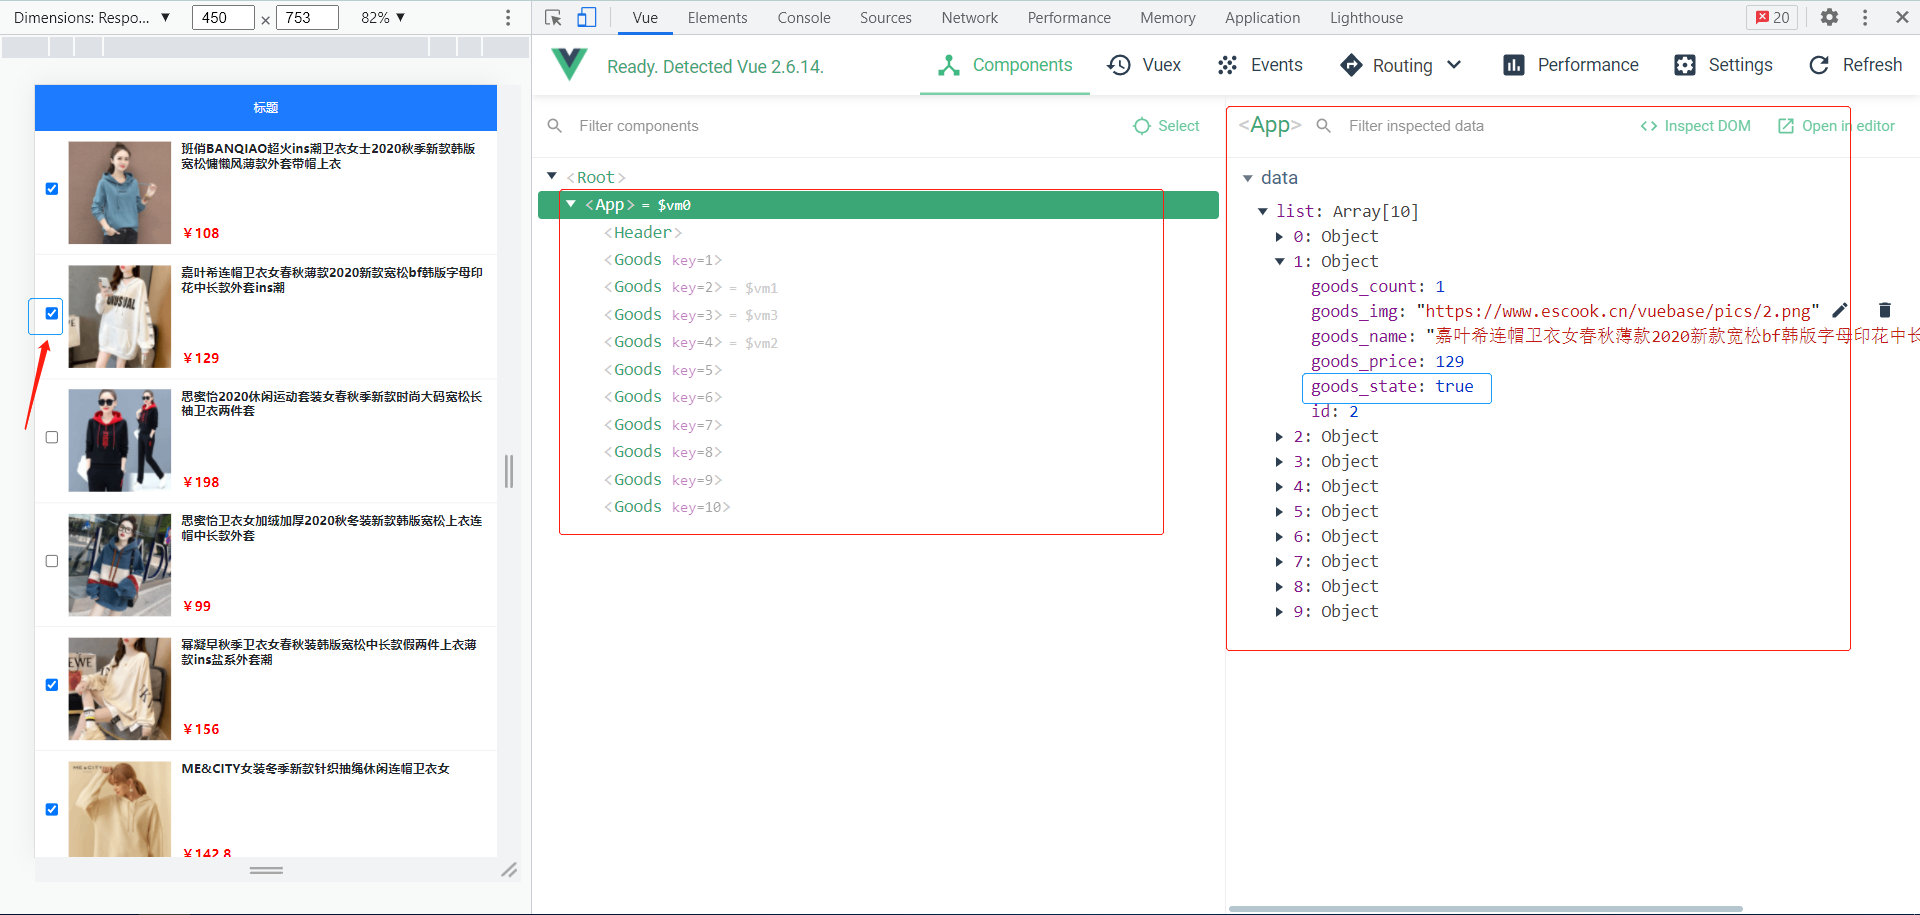Switch to the Elements tab
Viewport: 1920px width, 915px height.
point(717,18)
